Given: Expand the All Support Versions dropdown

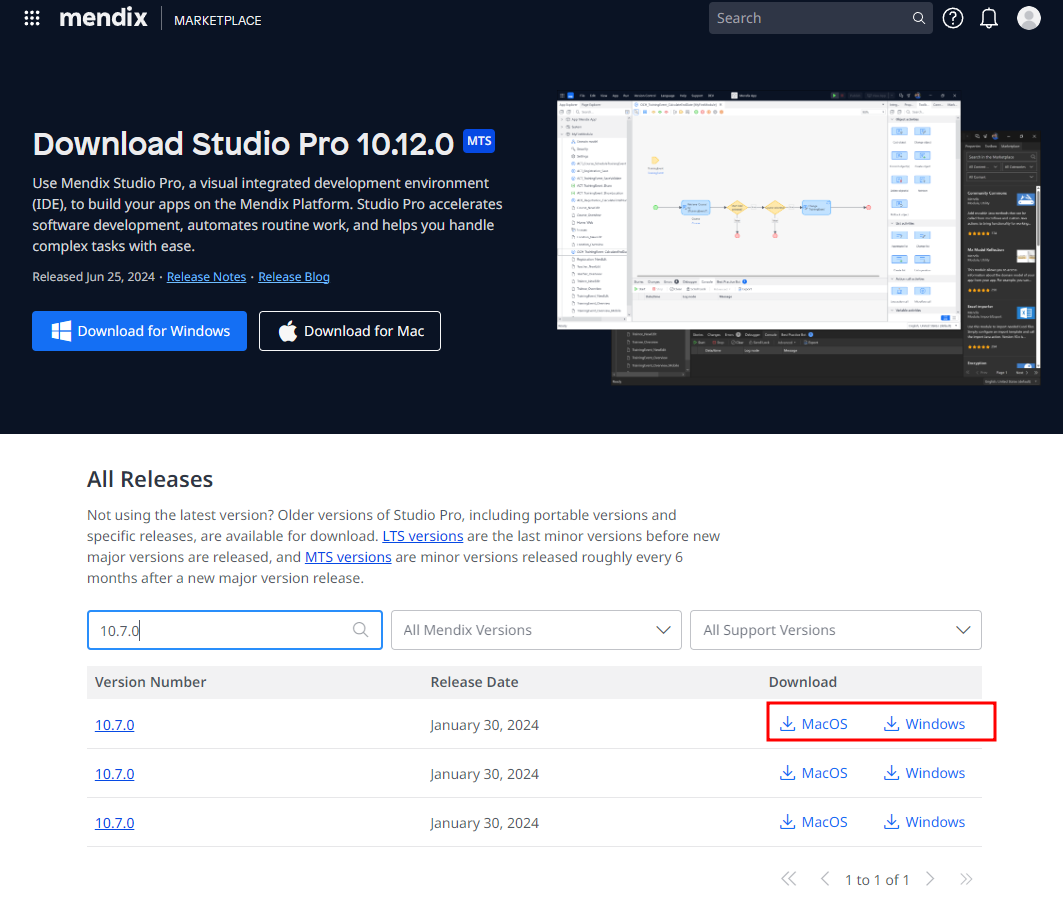Looking at the screenshot, I should (x=835, y=630).
